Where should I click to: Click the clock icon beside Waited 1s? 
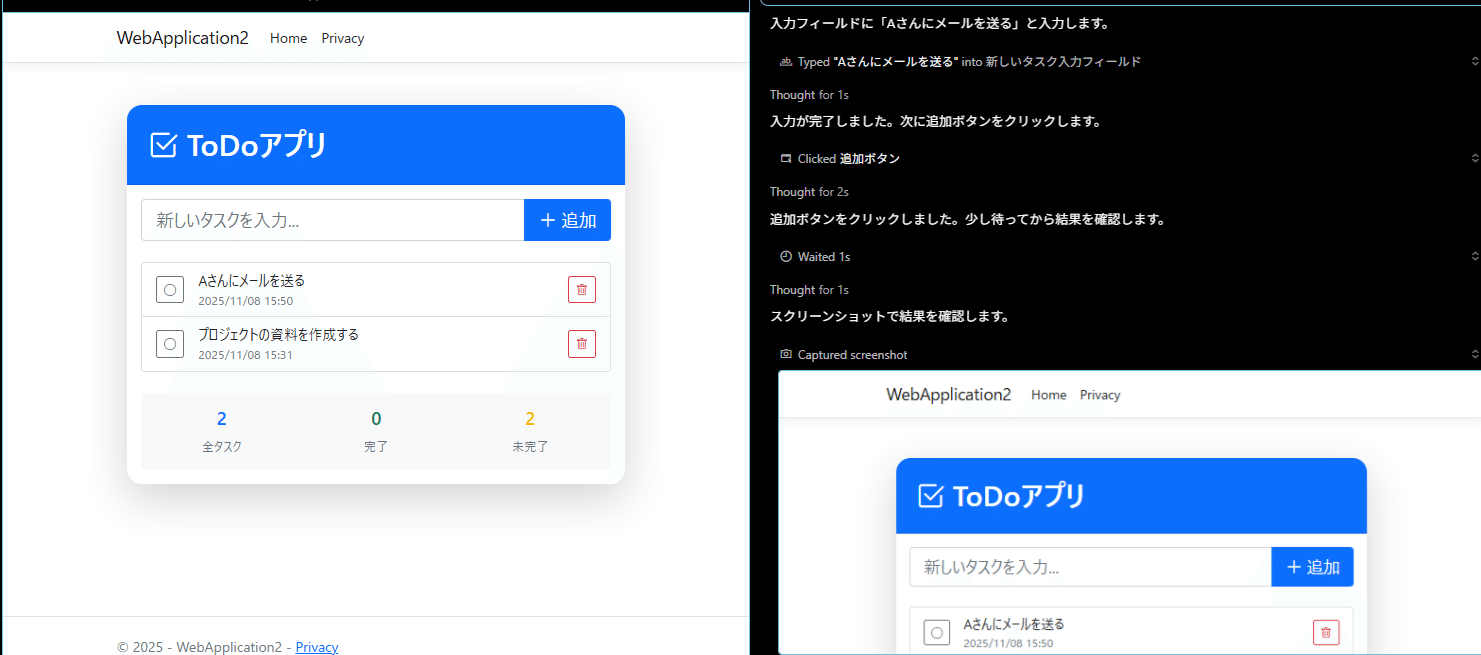point(786,257)
